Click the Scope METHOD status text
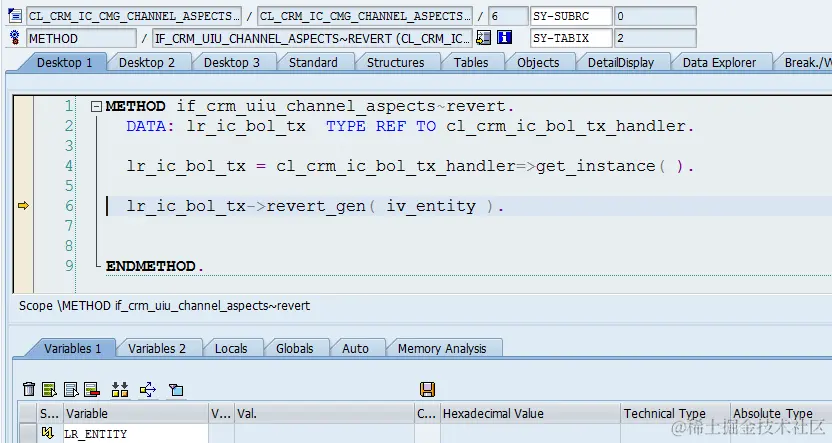832x443 pixels. pyautogui.click(x=164, y=306)
